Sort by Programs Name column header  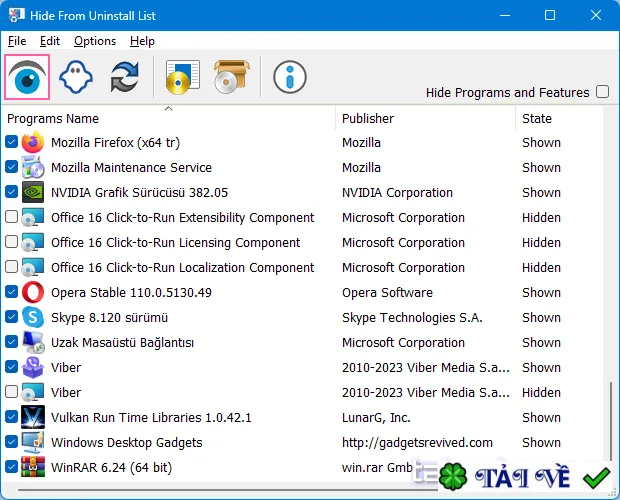coord(53,119)
